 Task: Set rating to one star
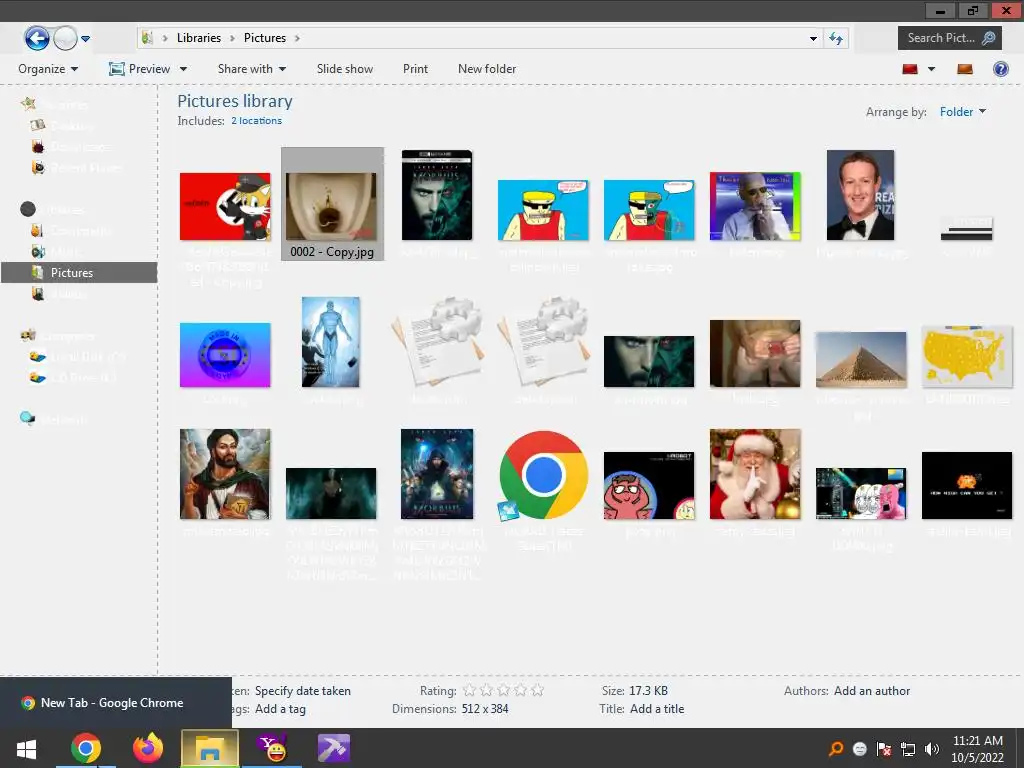pos(469,690)
